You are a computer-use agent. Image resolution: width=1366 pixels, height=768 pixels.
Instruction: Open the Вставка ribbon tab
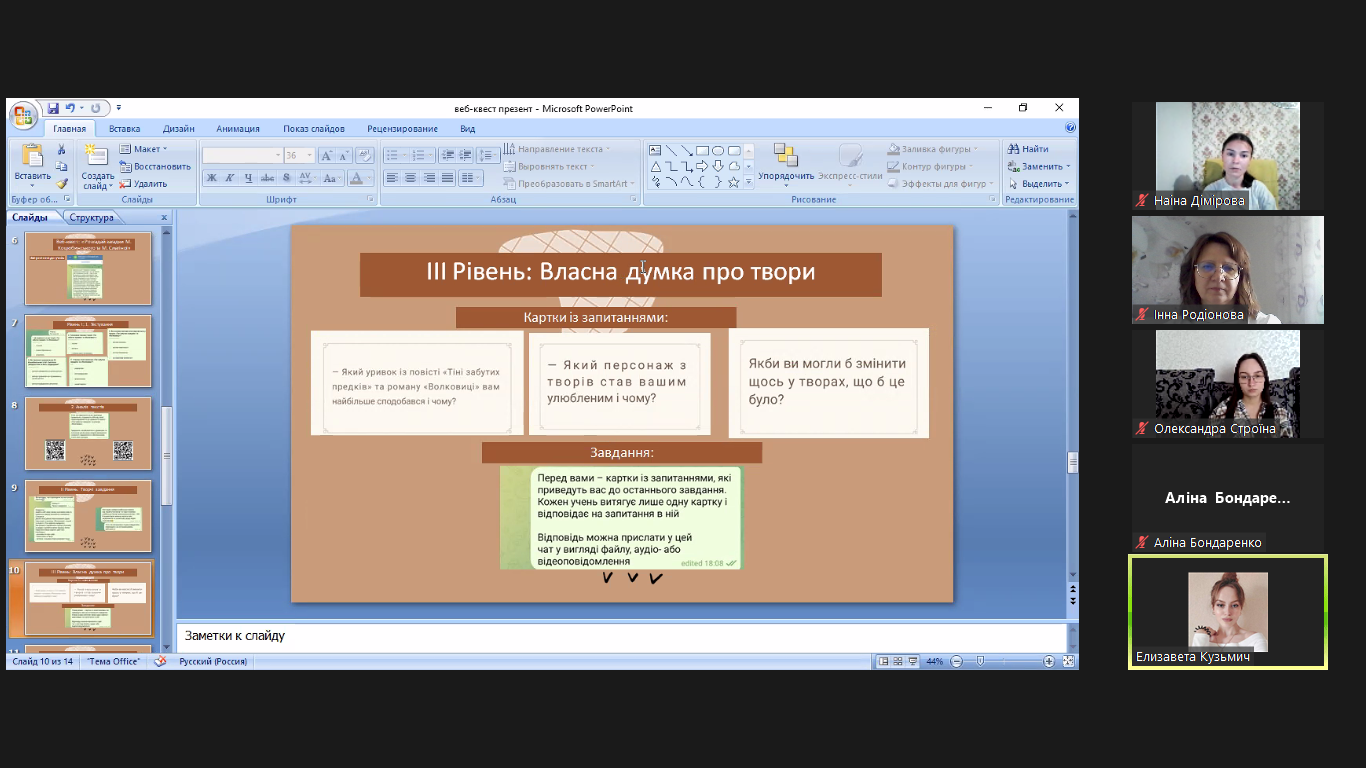pos(124,129)
